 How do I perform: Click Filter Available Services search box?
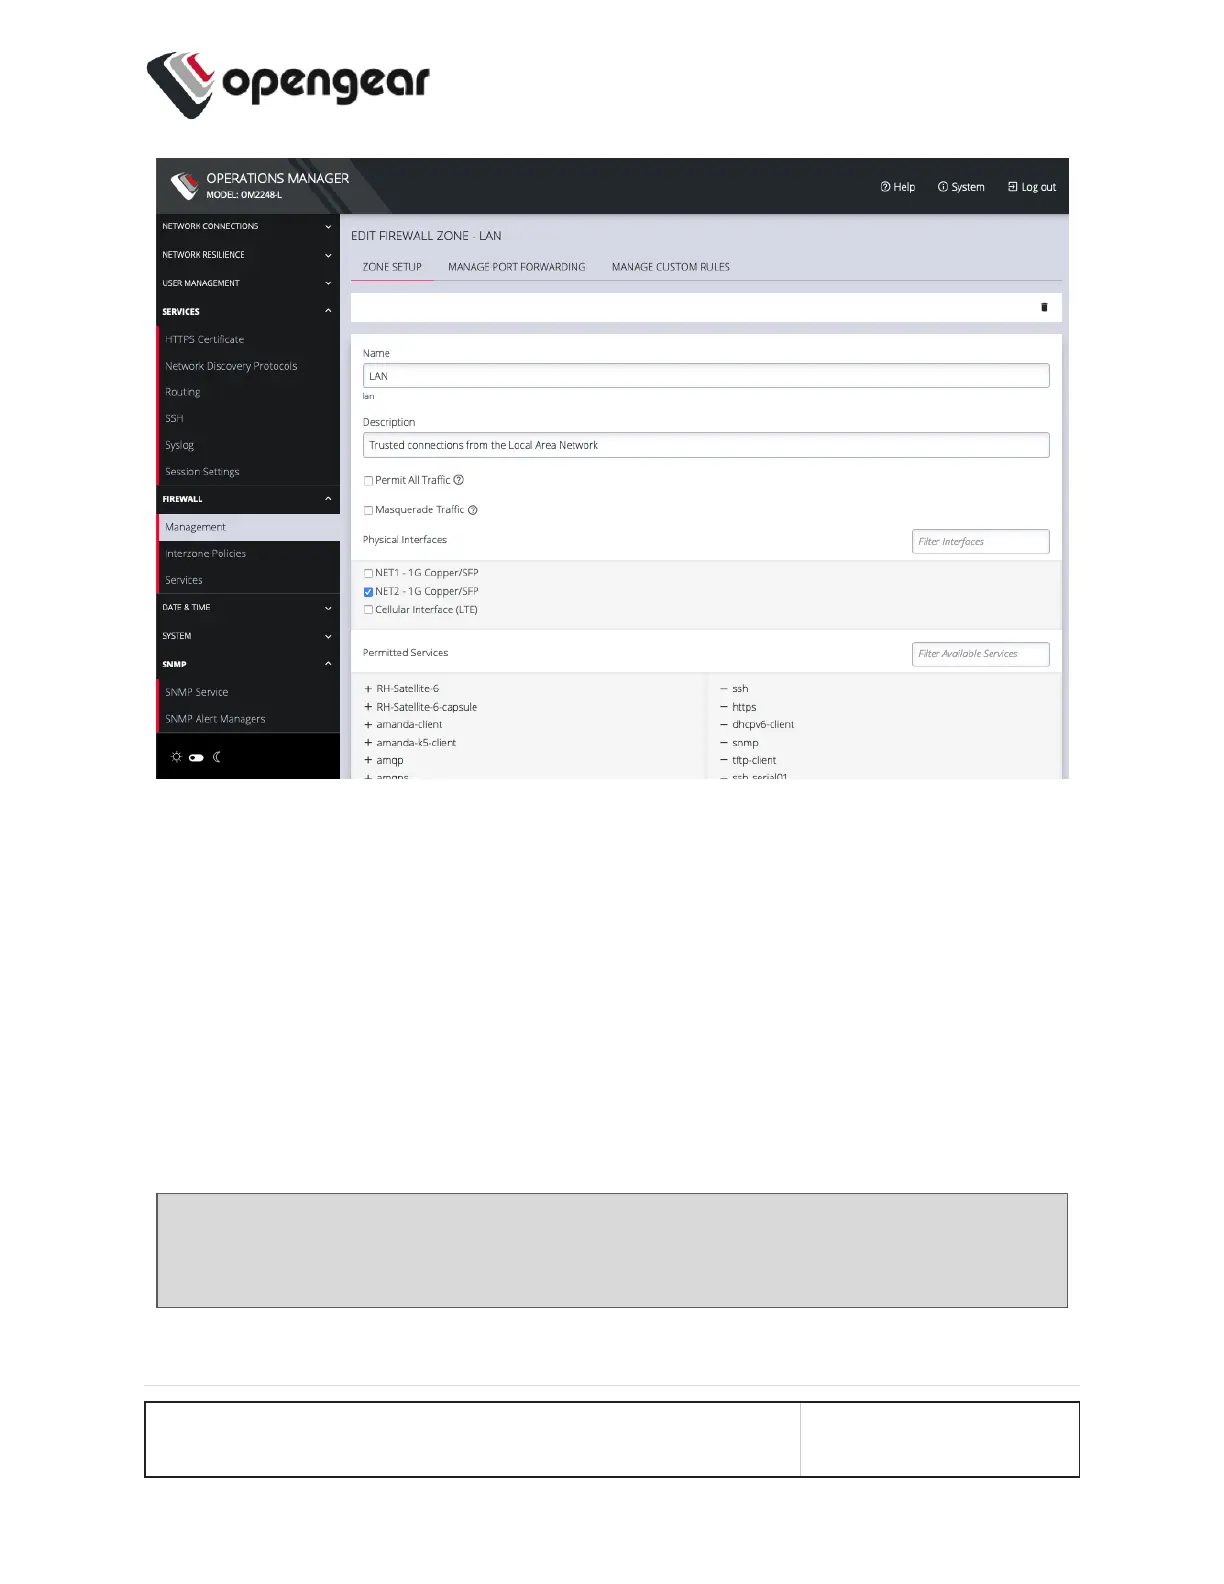click(x=981, y=654)
